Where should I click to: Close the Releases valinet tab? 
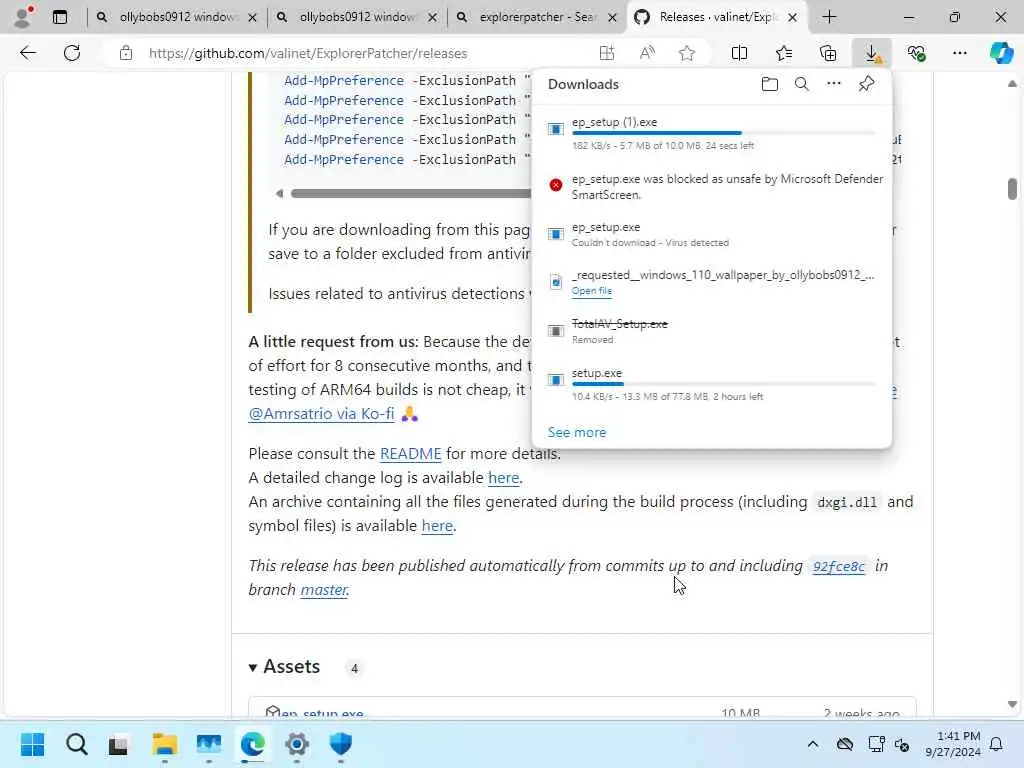pyautogui.click(x=792, y=18)
